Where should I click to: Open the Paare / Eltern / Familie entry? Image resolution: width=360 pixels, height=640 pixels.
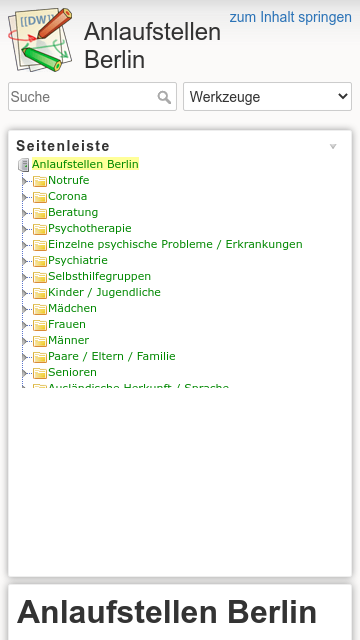click(111, 356)
